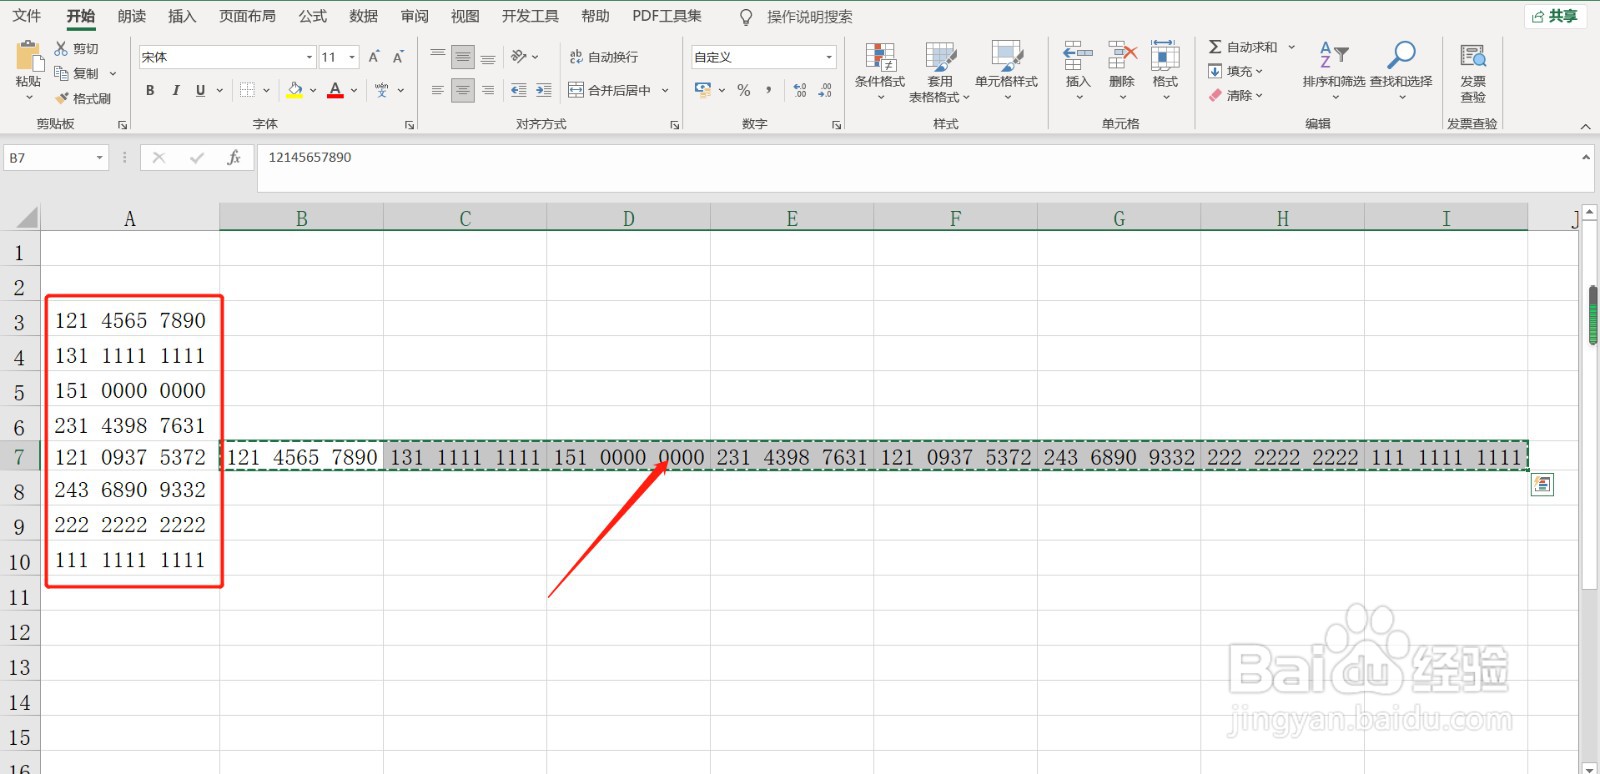Click the Copy (复制) icon
The height and width of the screenshot is (774, 1600).
point(61,73)
